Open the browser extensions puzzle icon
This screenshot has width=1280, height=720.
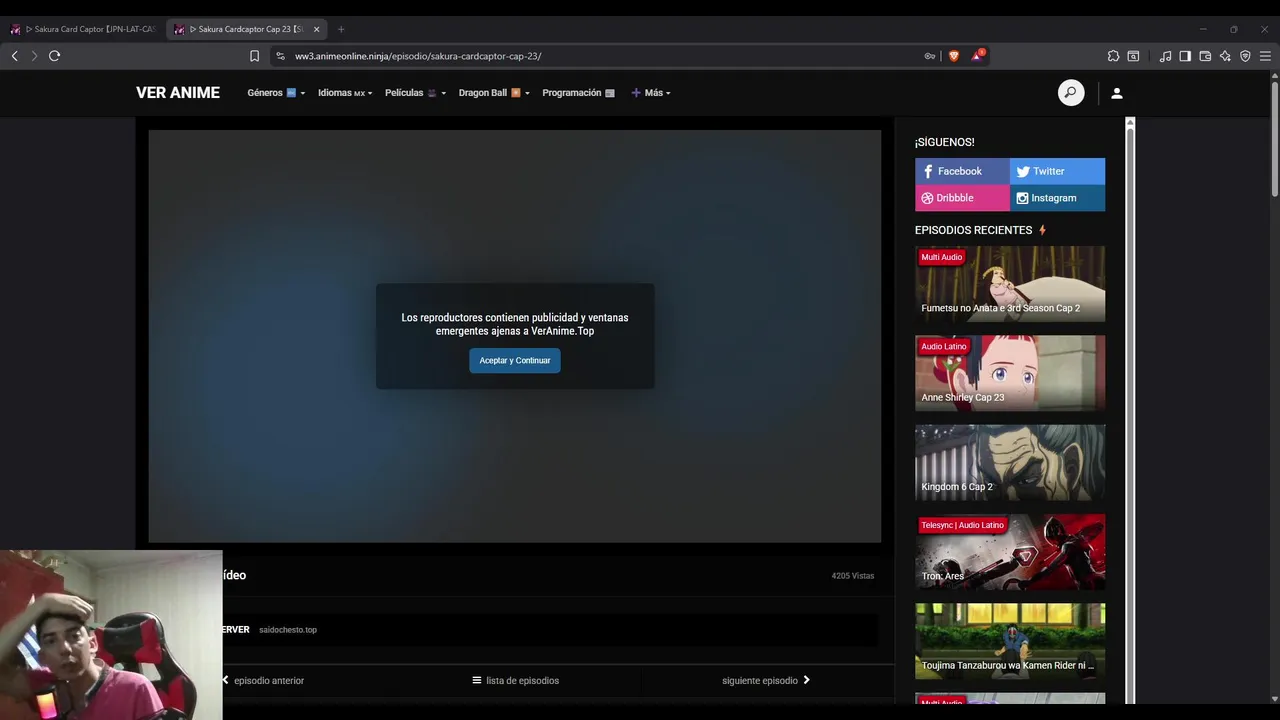click(1113, 56)
